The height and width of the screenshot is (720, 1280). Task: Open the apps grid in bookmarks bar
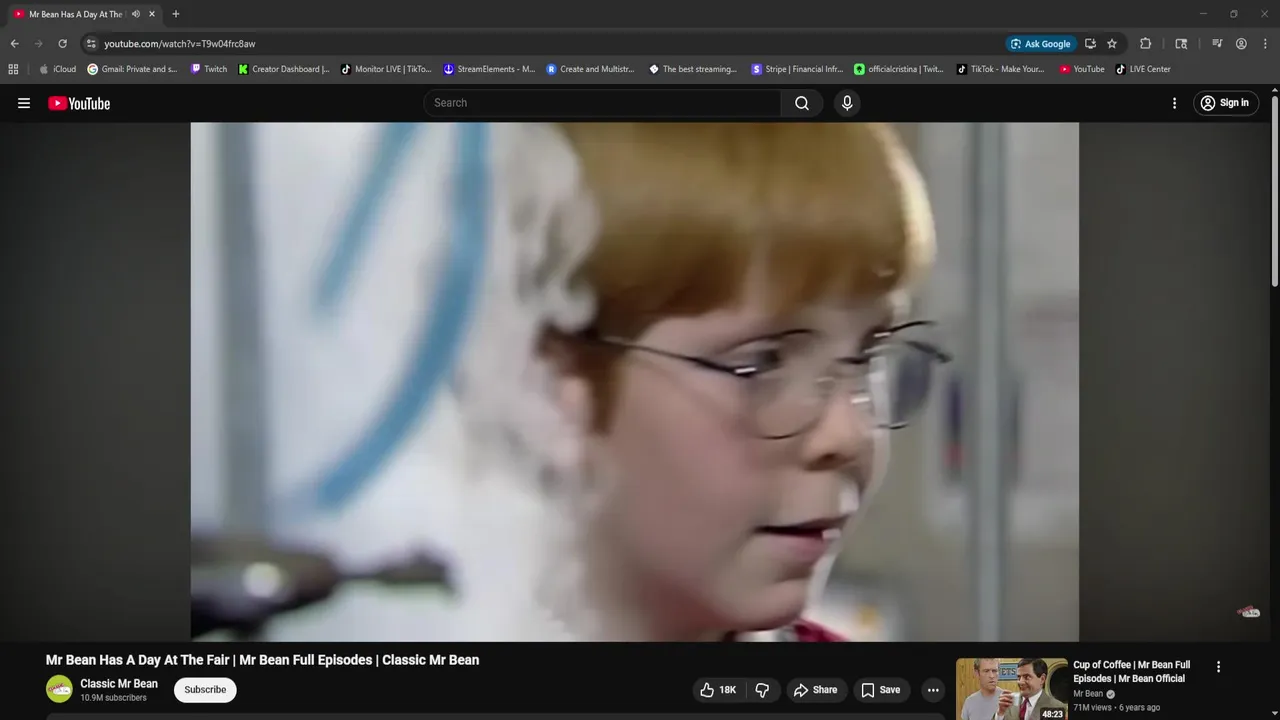pos(13,69)
